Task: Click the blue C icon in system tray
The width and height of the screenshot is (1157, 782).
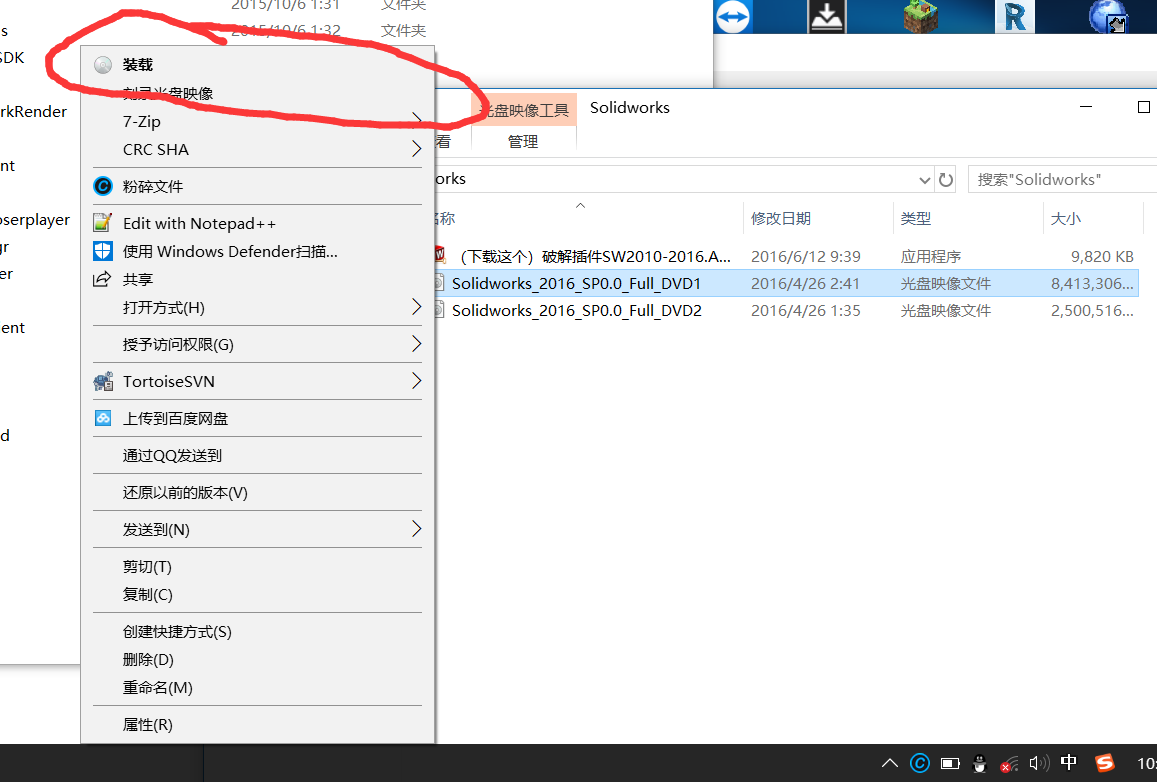Action: click(x=919, y=763)
